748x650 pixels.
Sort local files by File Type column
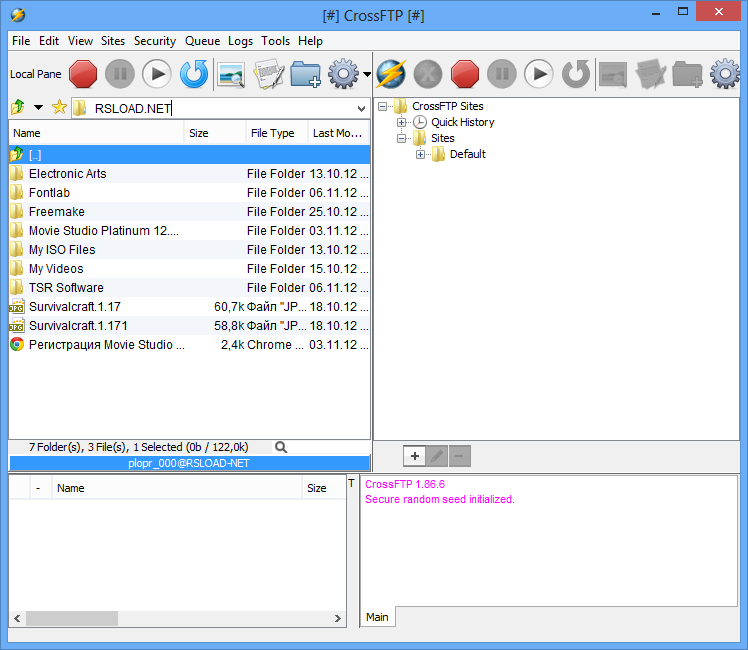[x=277, y=133]
